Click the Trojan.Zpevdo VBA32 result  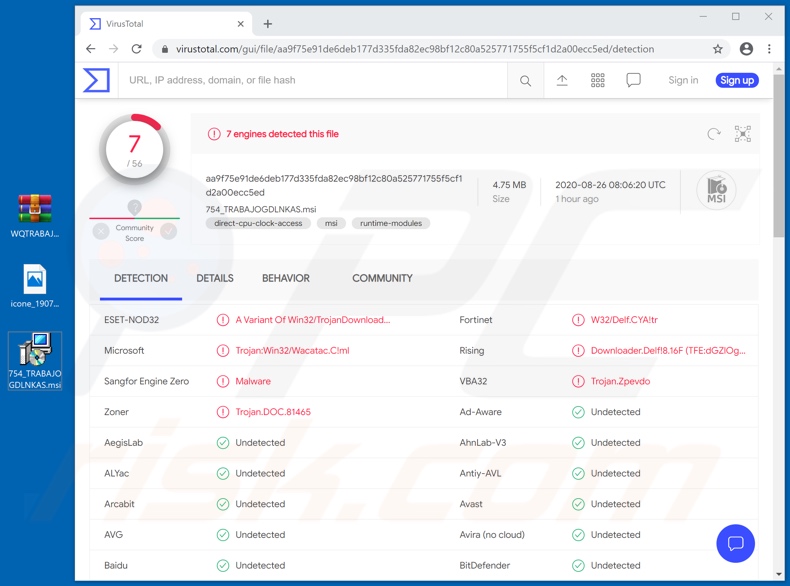tap(620, 381)
